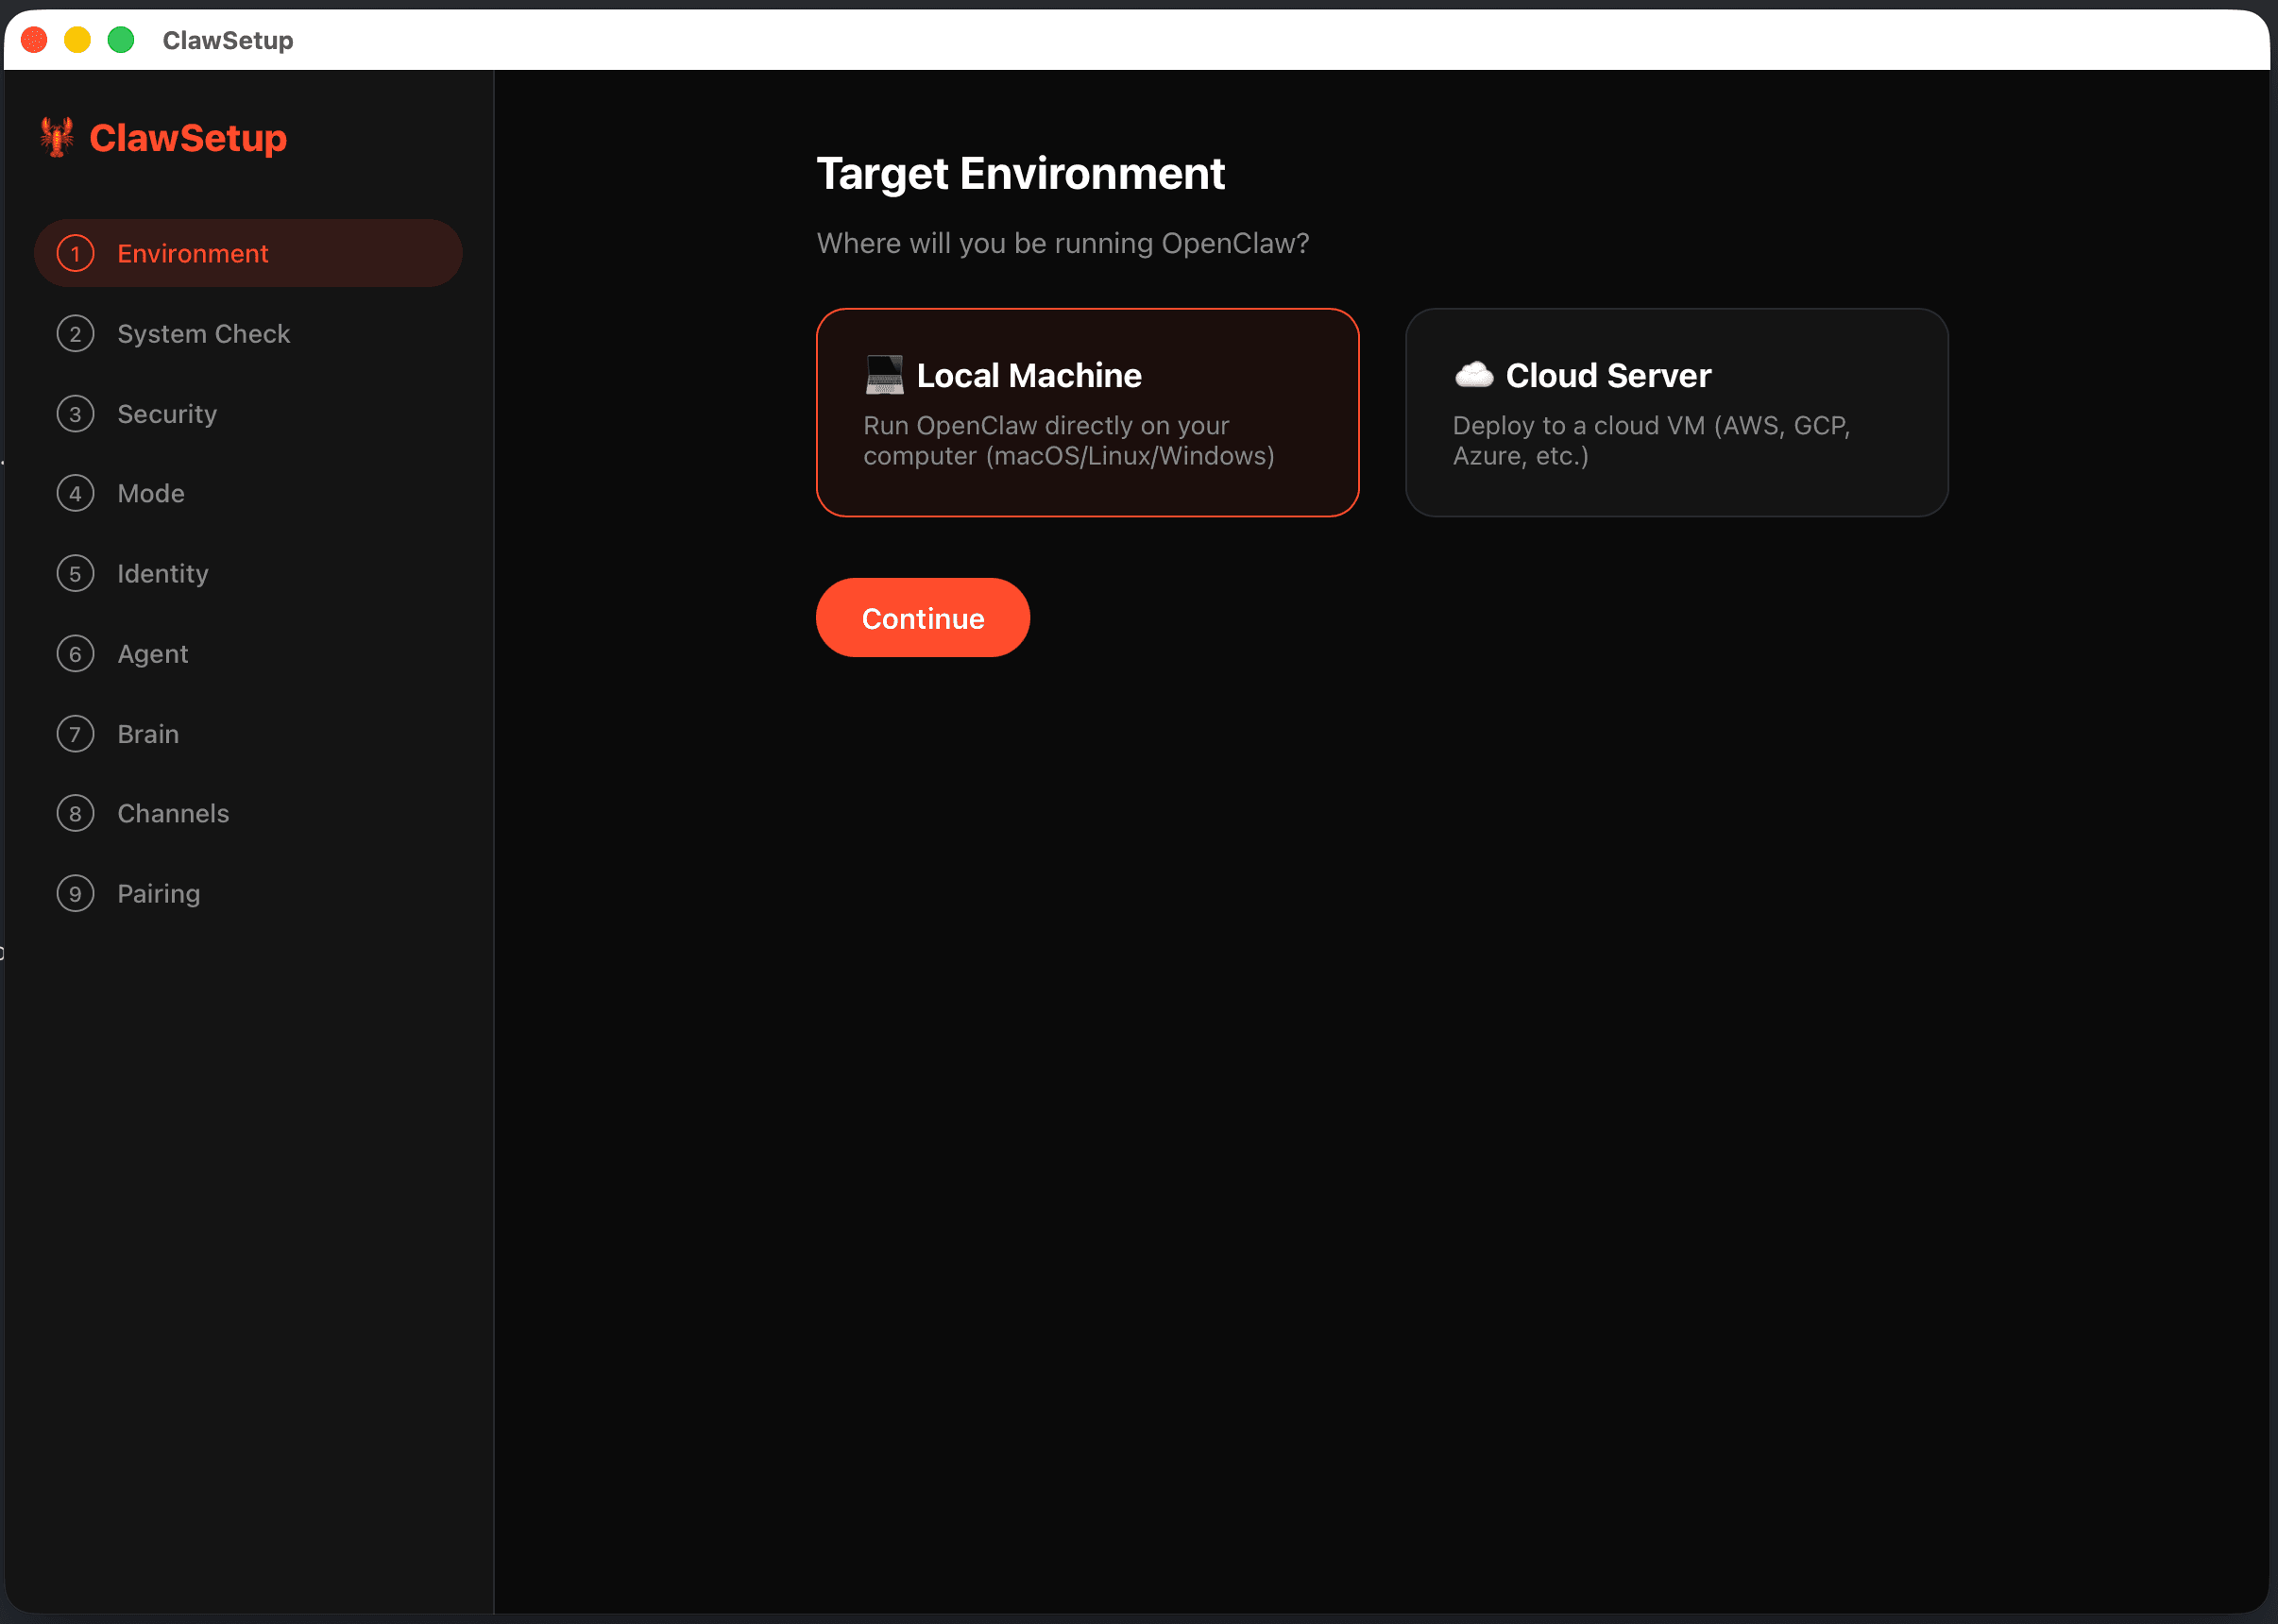Click the ClawSetup heading in sidebar

pos(188,137)
